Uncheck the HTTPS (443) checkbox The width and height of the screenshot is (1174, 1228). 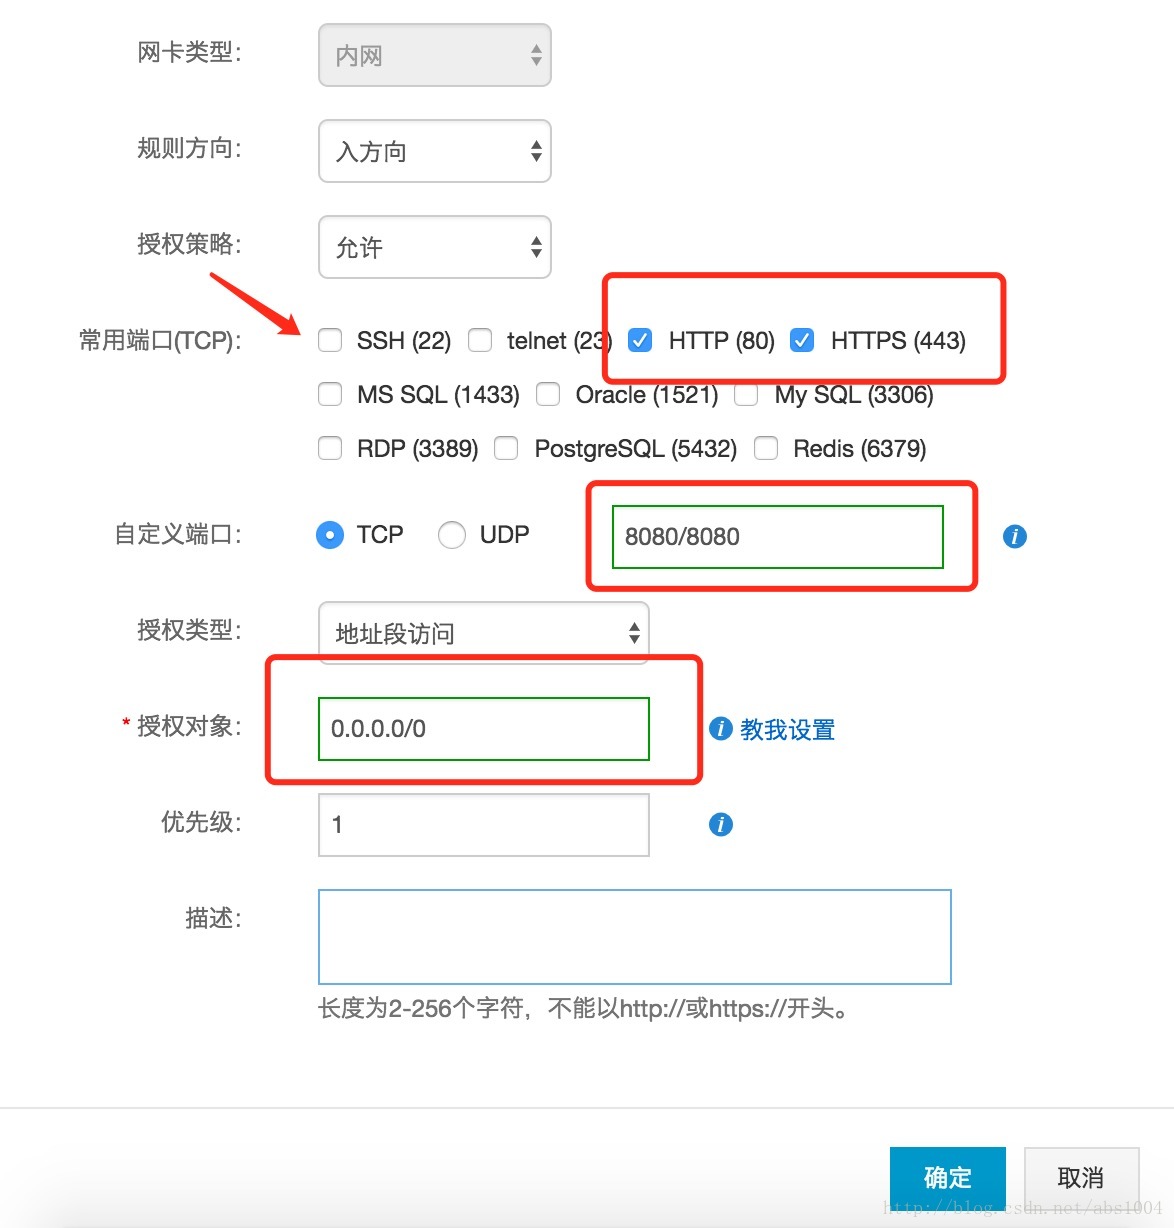click(802, 341)
